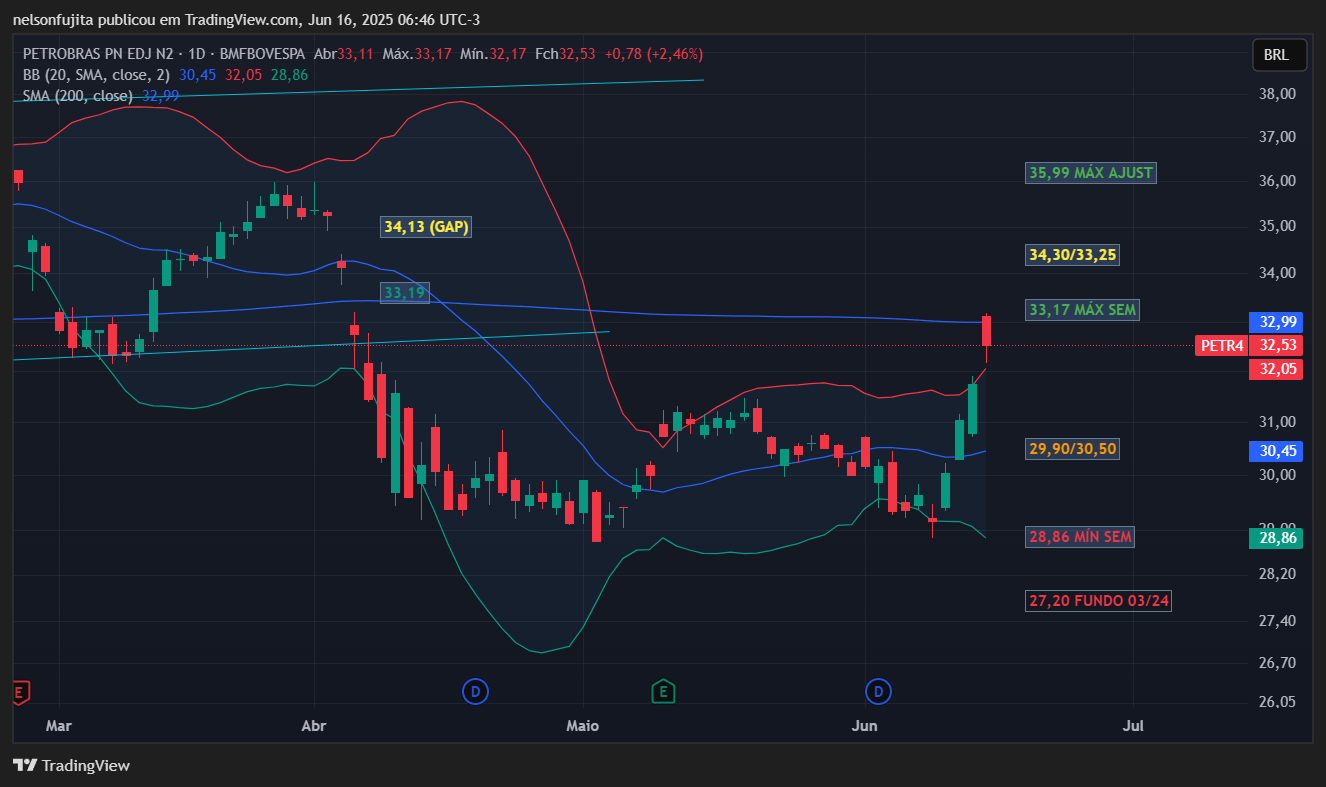Click the blue dividend D marker in April
The image size is (1326, 787).
[x=476, y=691]
